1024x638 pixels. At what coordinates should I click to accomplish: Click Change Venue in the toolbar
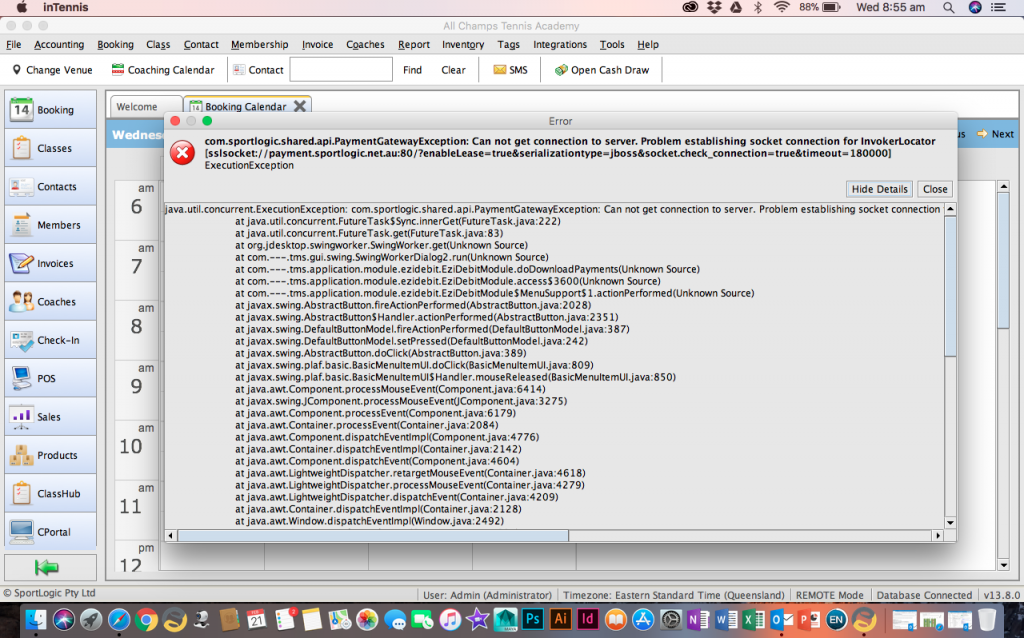point(52,70)
